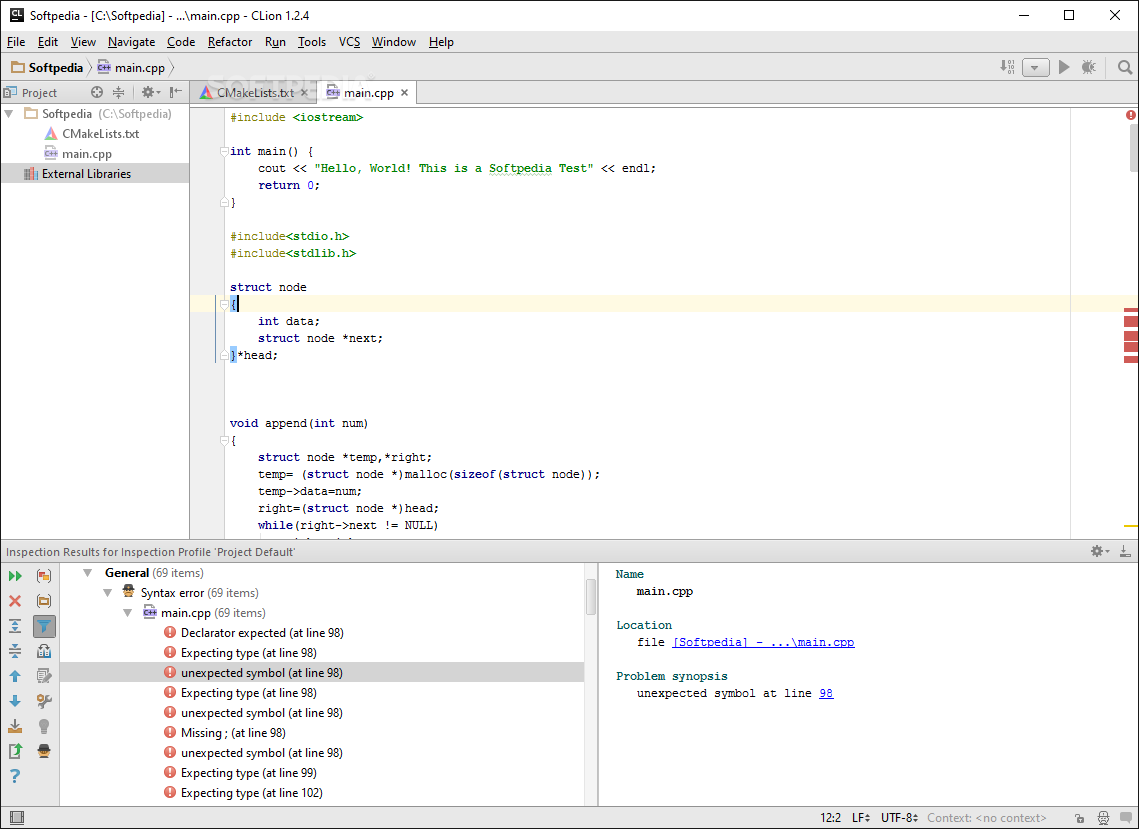
Task: Rerun the inspection with green arrows icon
Action: point(15,576)
